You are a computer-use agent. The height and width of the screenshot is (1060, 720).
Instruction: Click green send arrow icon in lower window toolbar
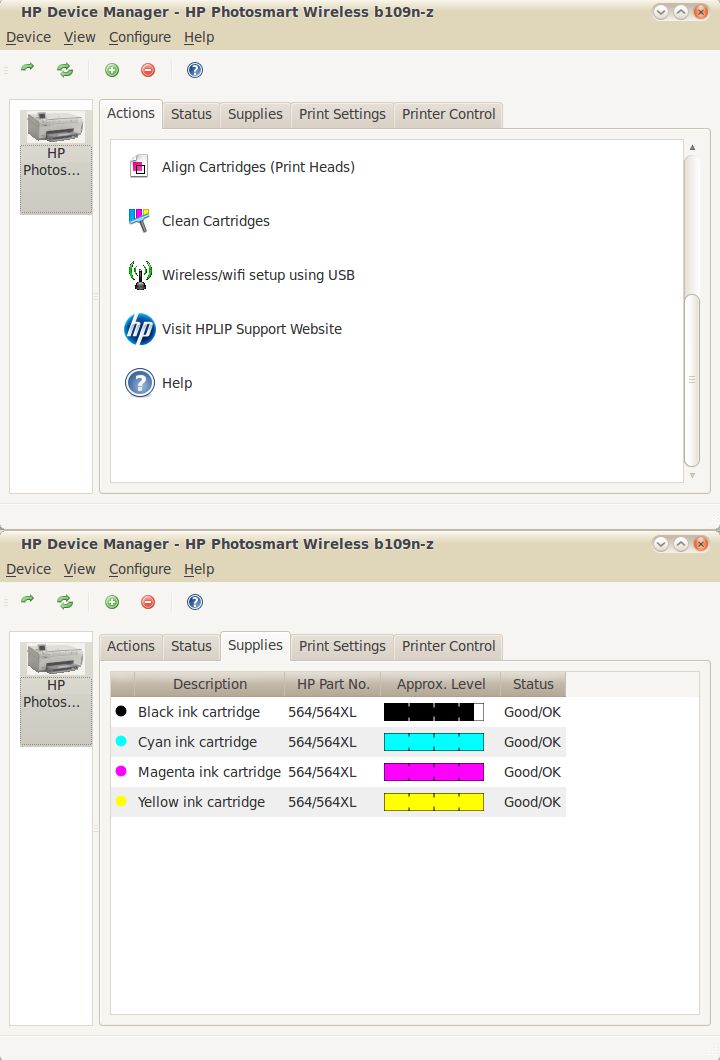pos(28,600)
